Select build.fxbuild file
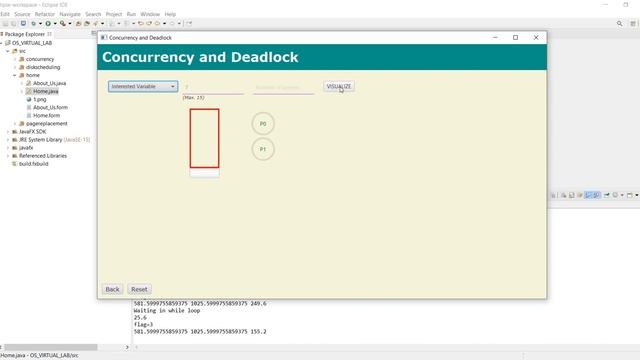This screenshot has width=640, height=360. 33,164
